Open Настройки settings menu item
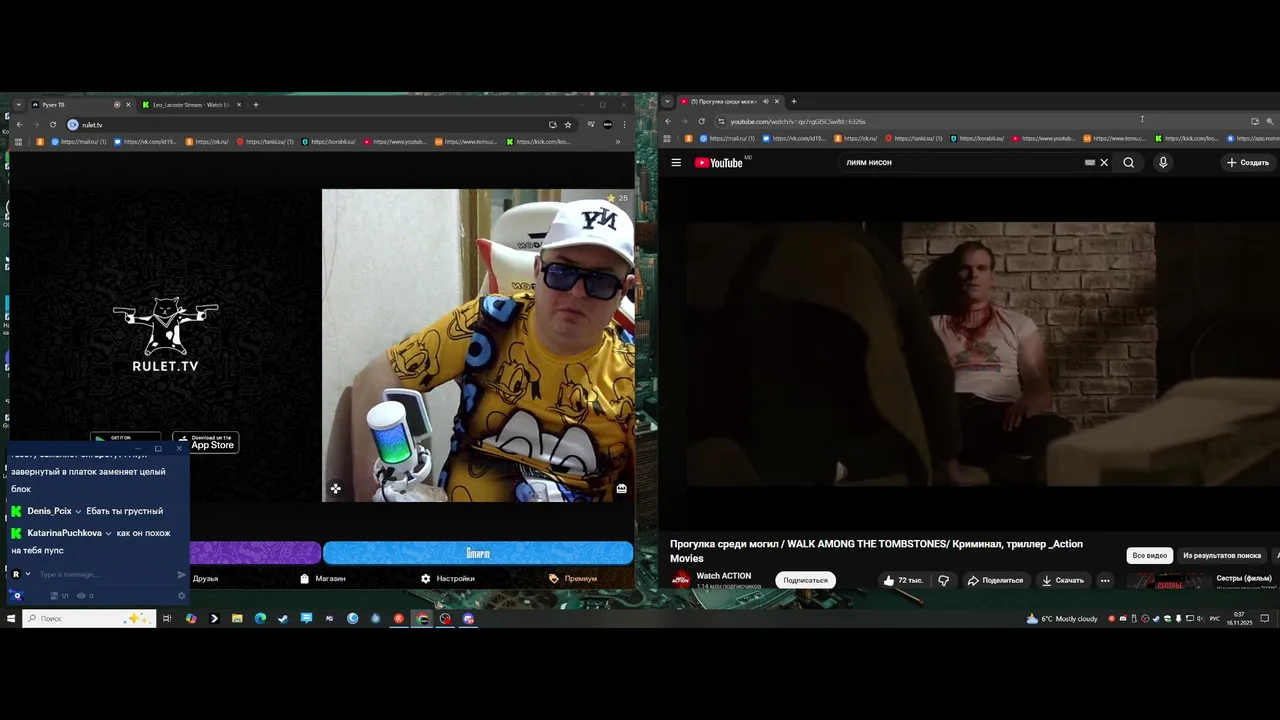Image resolution: width=1280 pixels, height=720 pixels. (448, 578)
